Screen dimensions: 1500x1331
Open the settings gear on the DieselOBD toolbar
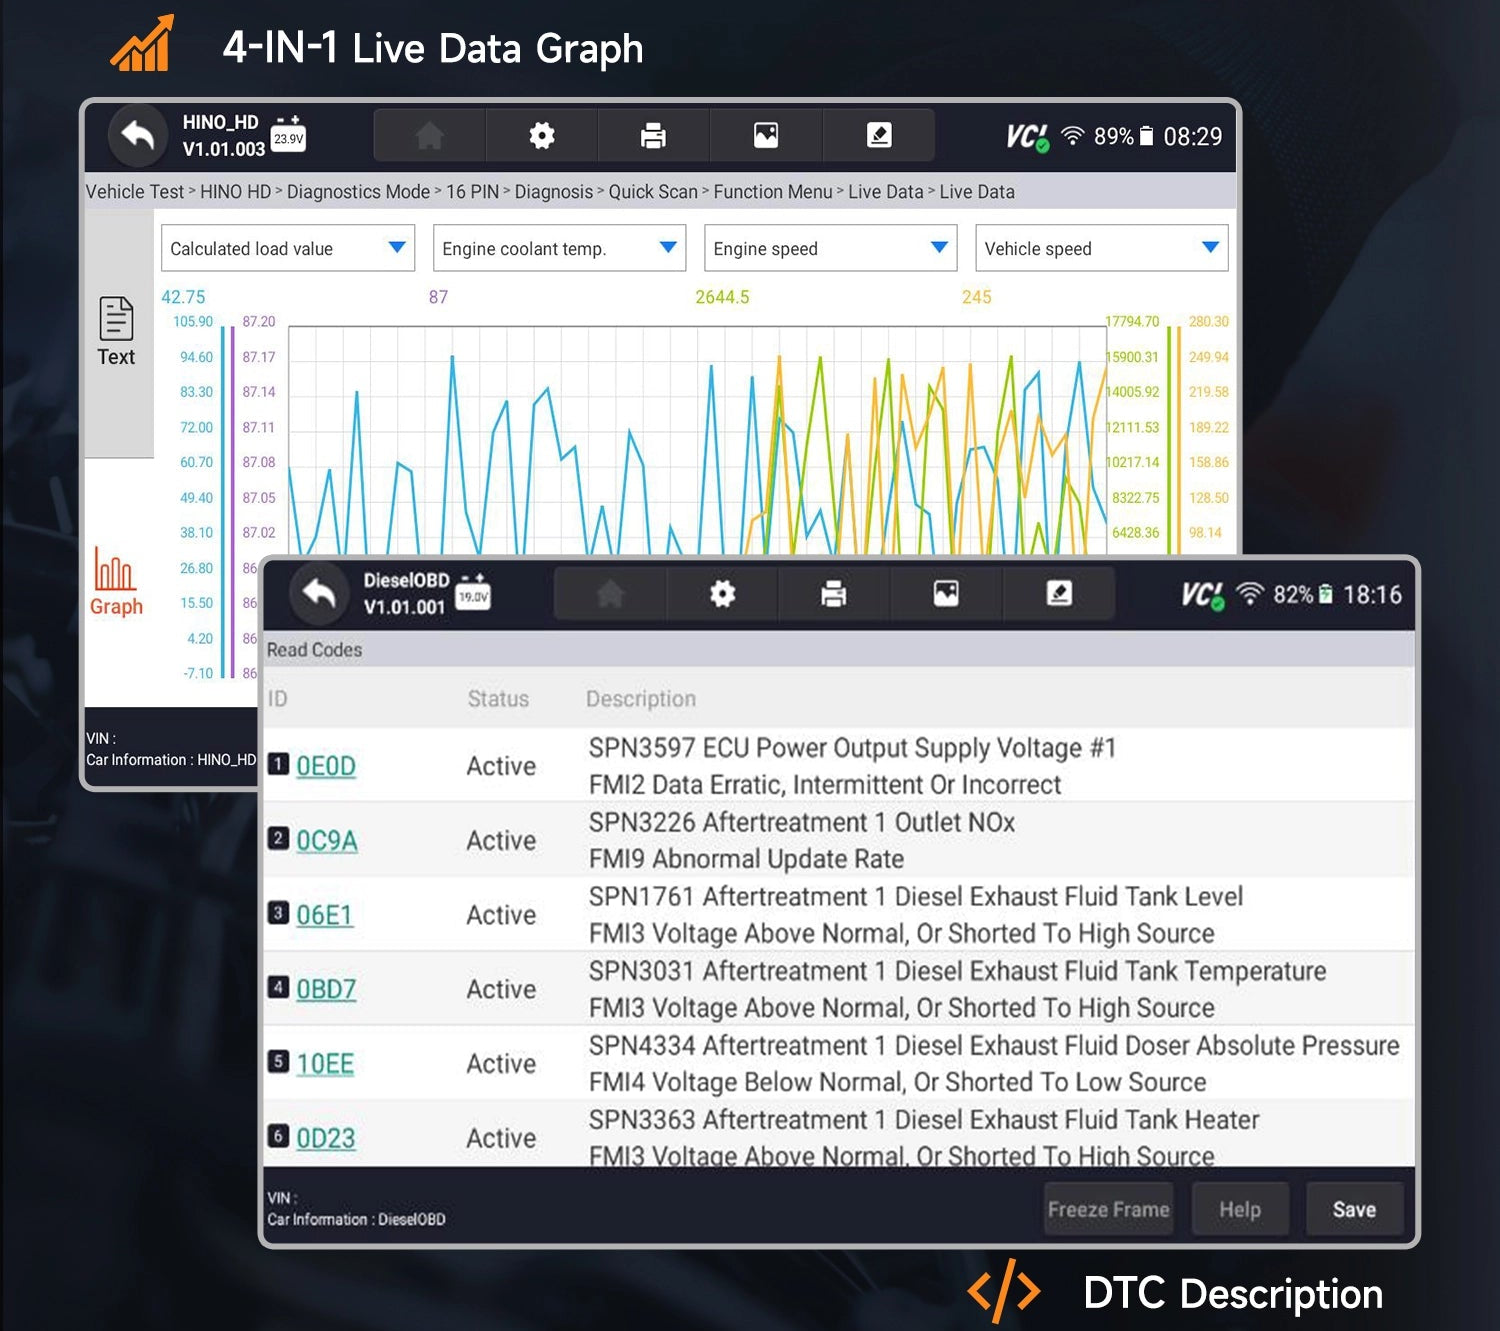click(x=722, y=593)
